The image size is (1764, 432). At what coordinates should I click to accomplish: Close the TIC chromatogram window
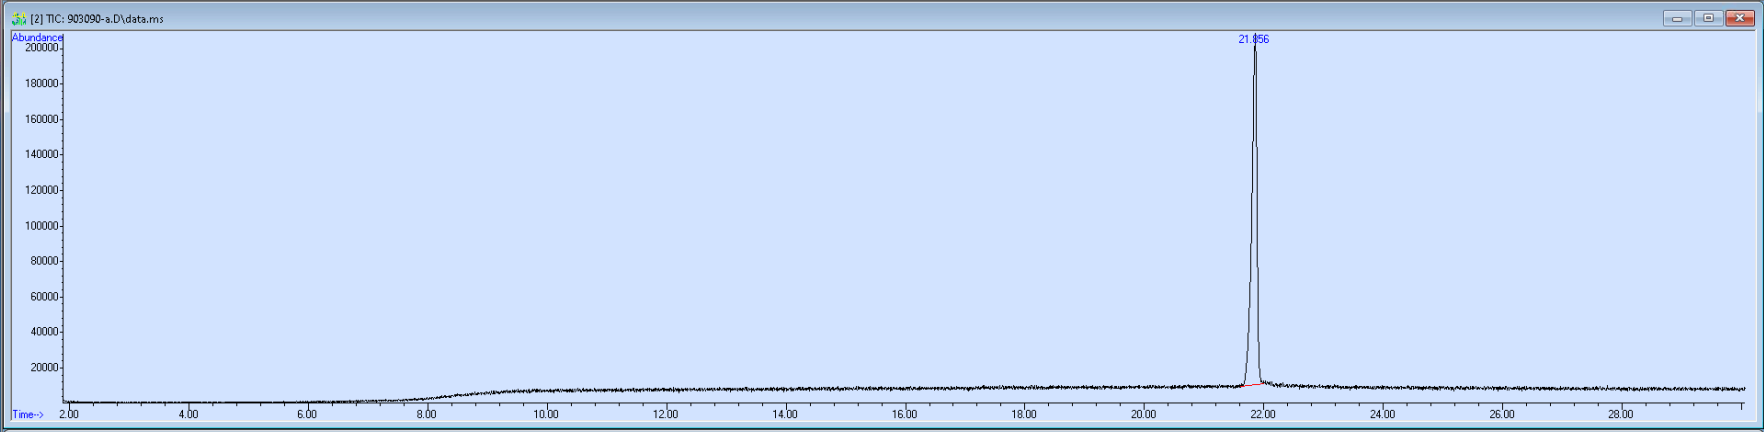click(x=1739, y=18)
